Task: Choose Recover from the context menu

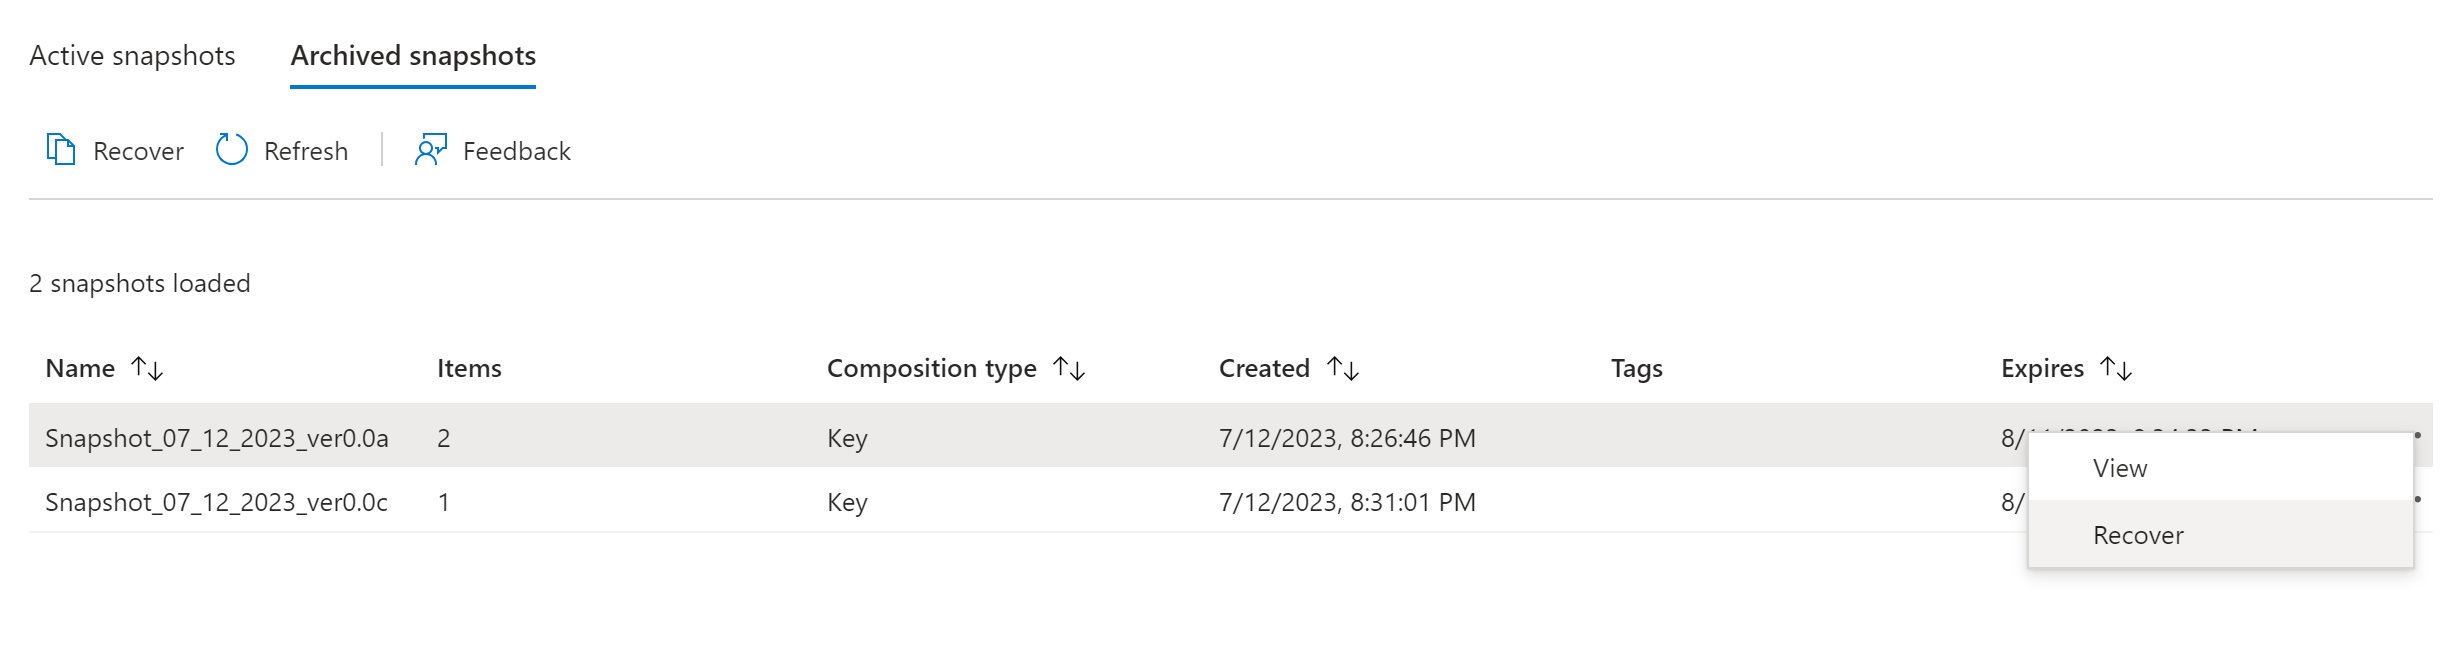Action: click(2138, 535)
